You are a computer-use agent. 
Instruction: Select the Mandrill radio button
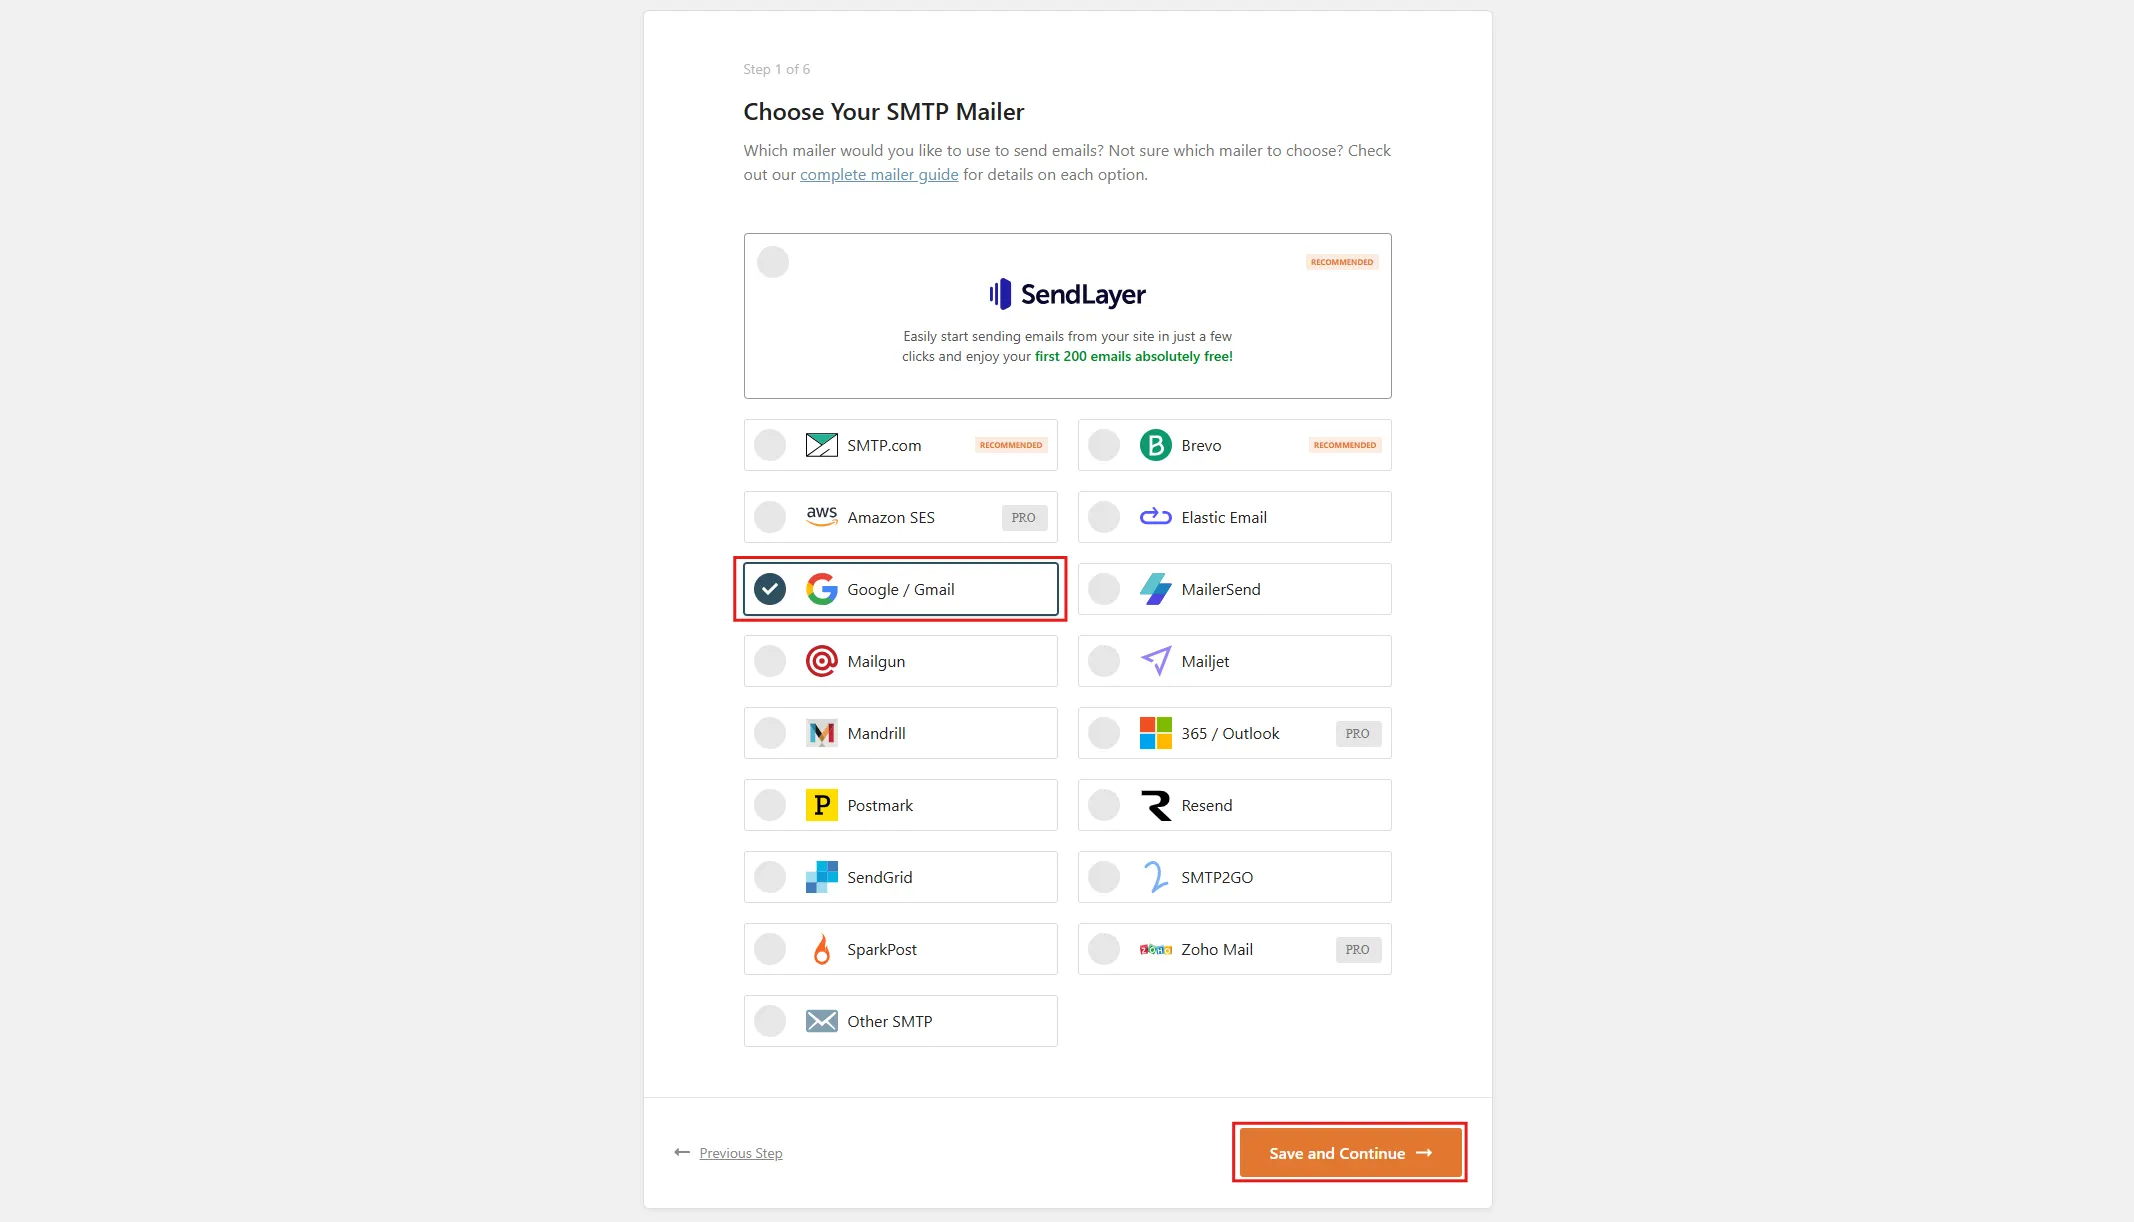pos(770,733)
